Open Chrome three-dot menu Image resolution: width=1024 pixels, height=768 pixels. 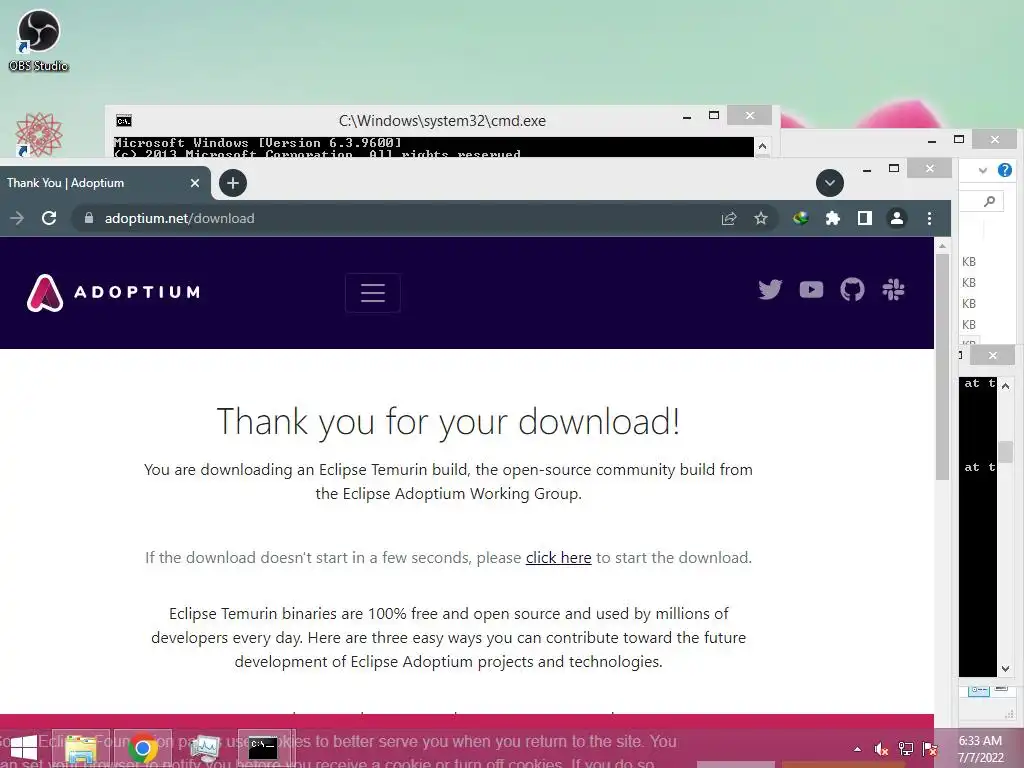929,218
